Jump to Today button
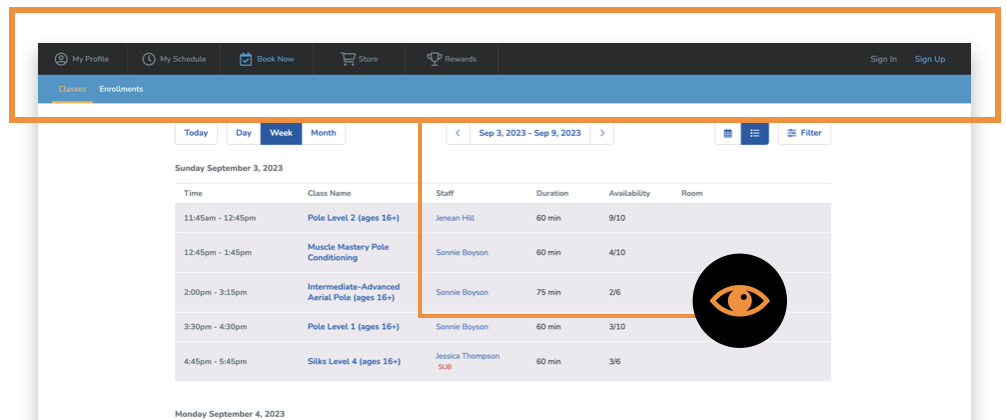Viewport: 1006px width, 420px height. (x=196, y=133)
